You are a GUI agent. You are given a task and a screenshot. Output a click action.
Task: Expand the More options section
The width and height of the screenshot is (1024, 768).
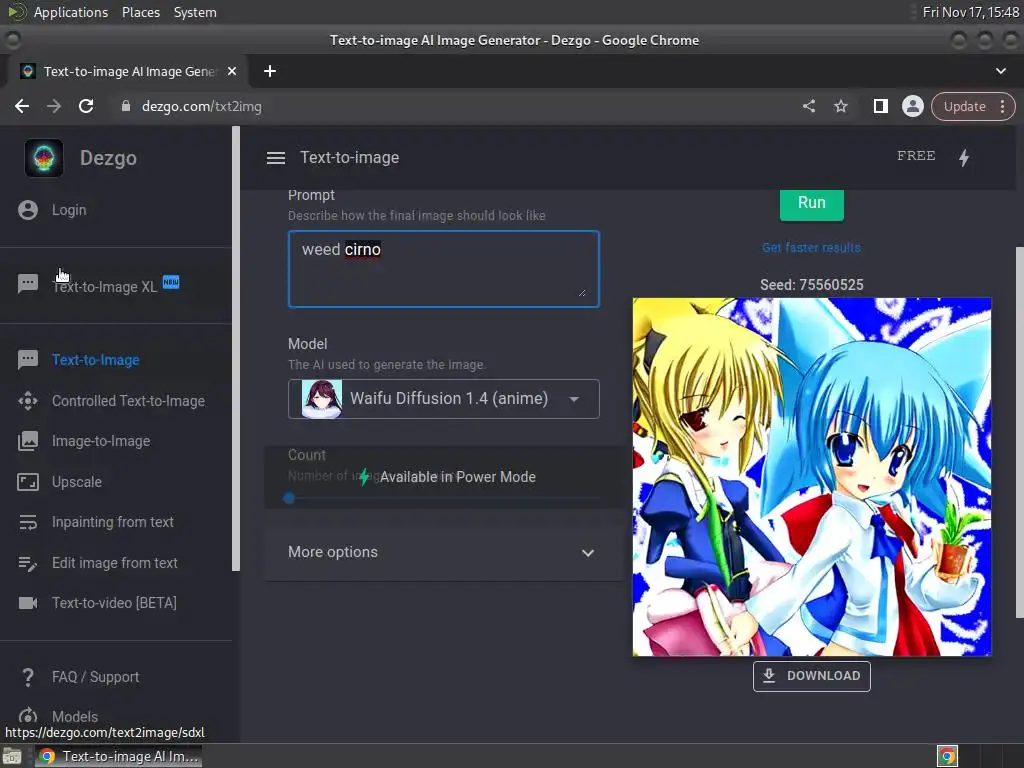tap(443, 552)
